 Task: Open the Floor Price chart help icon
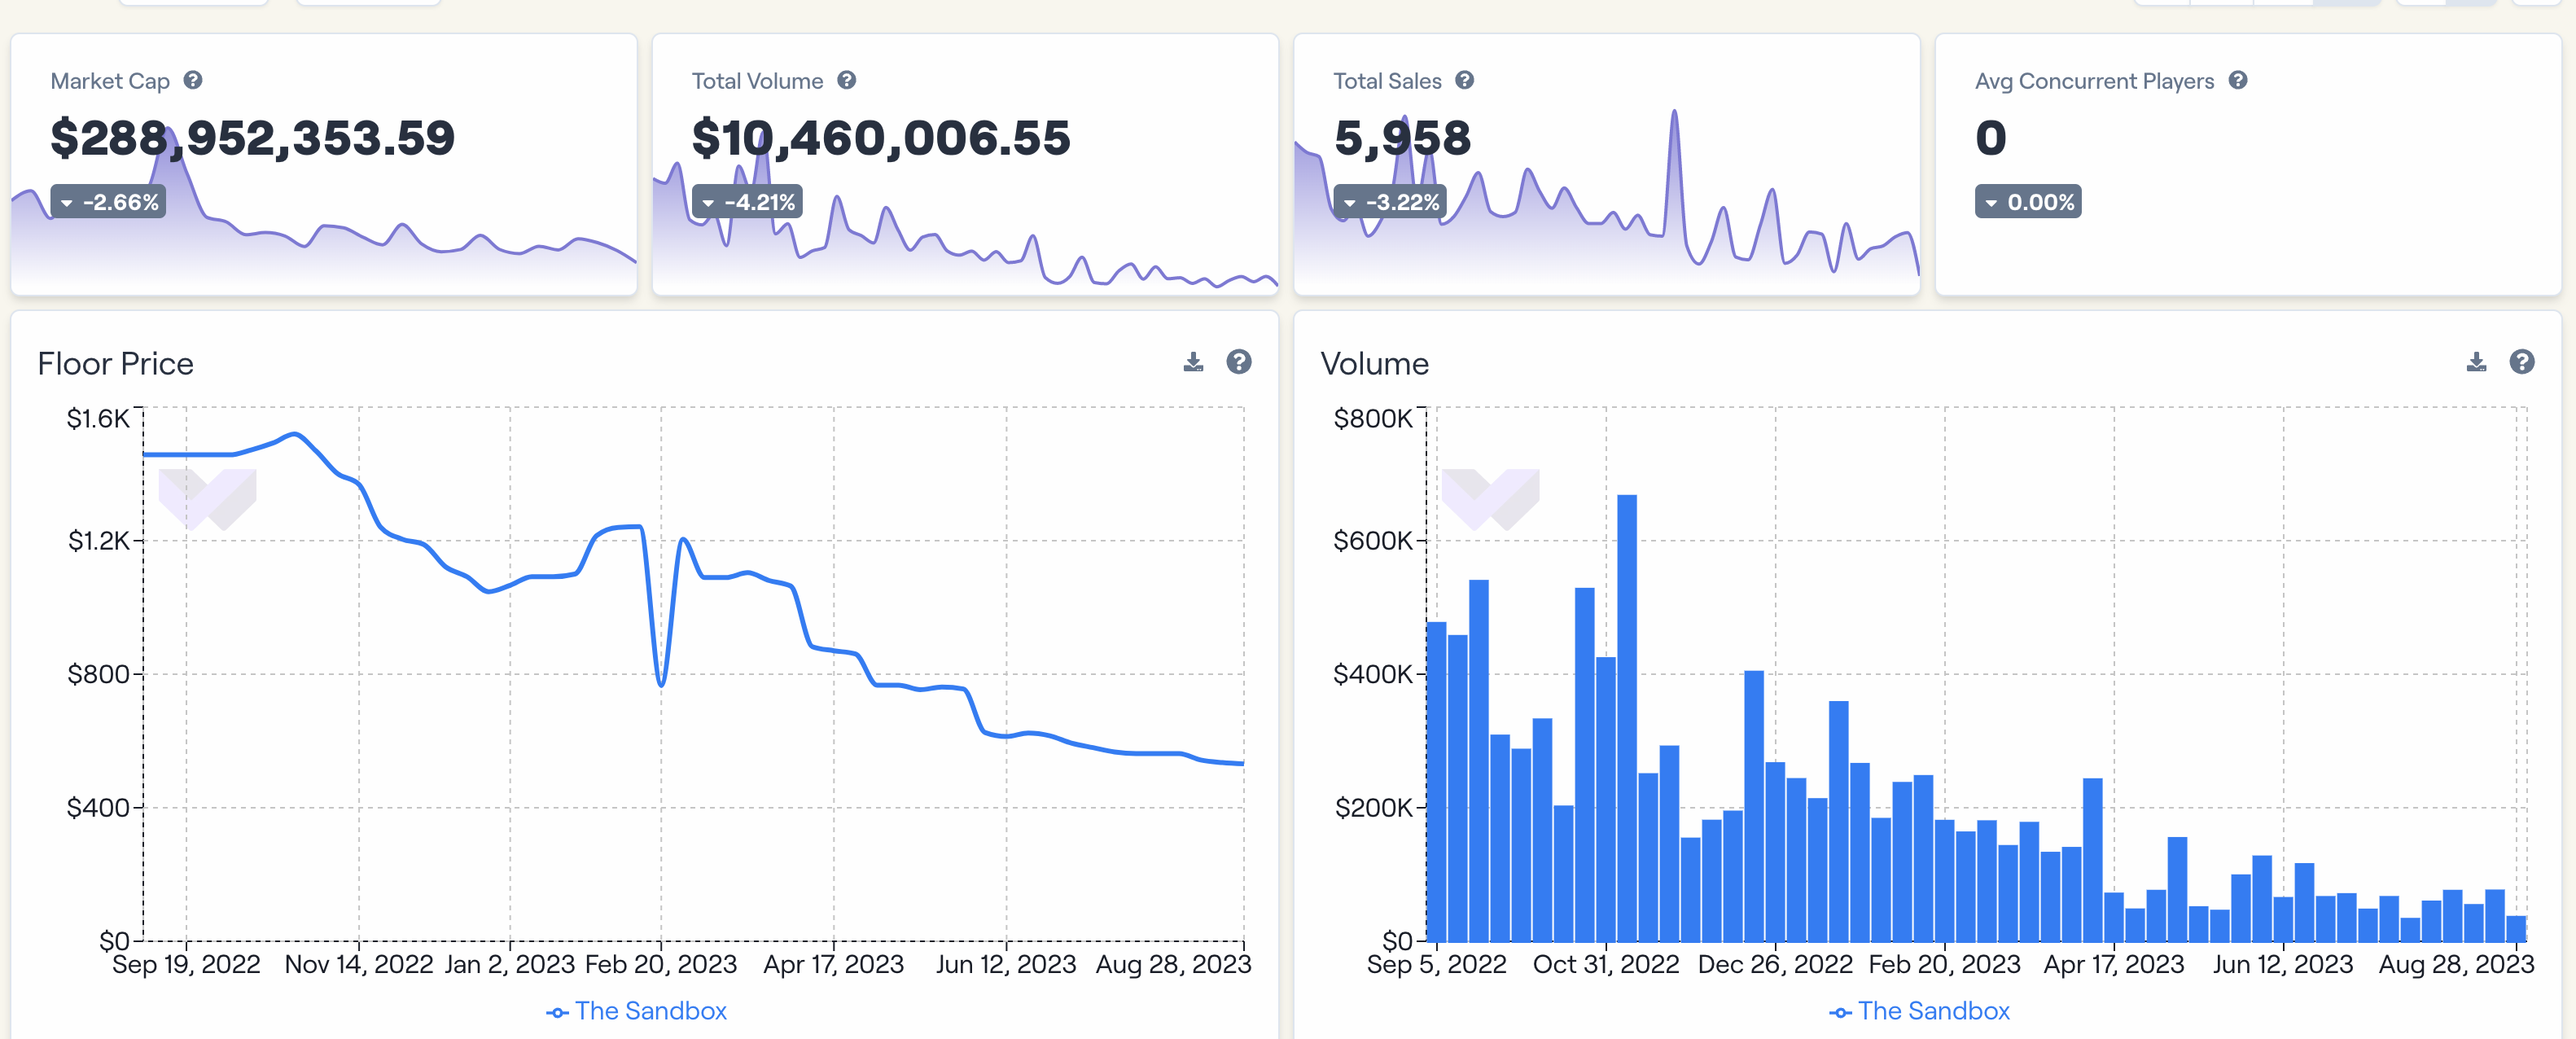[x=1238, y=362]
